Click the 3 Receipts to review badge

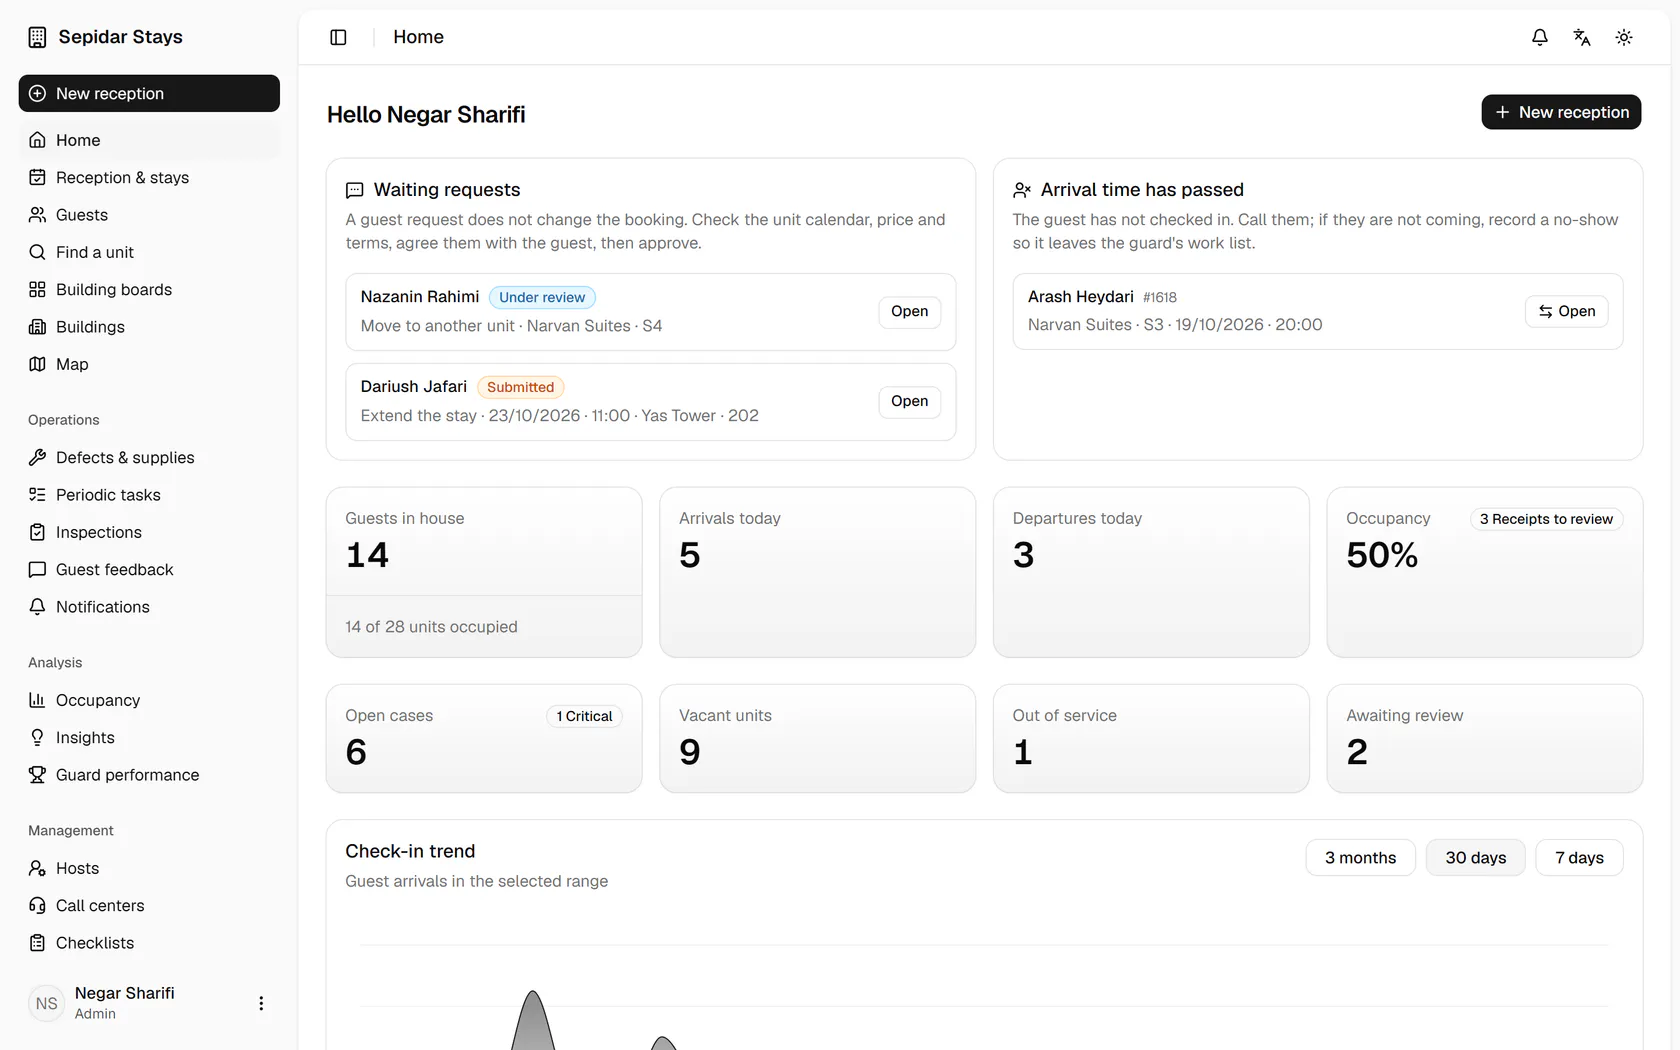pos(1546,519)
